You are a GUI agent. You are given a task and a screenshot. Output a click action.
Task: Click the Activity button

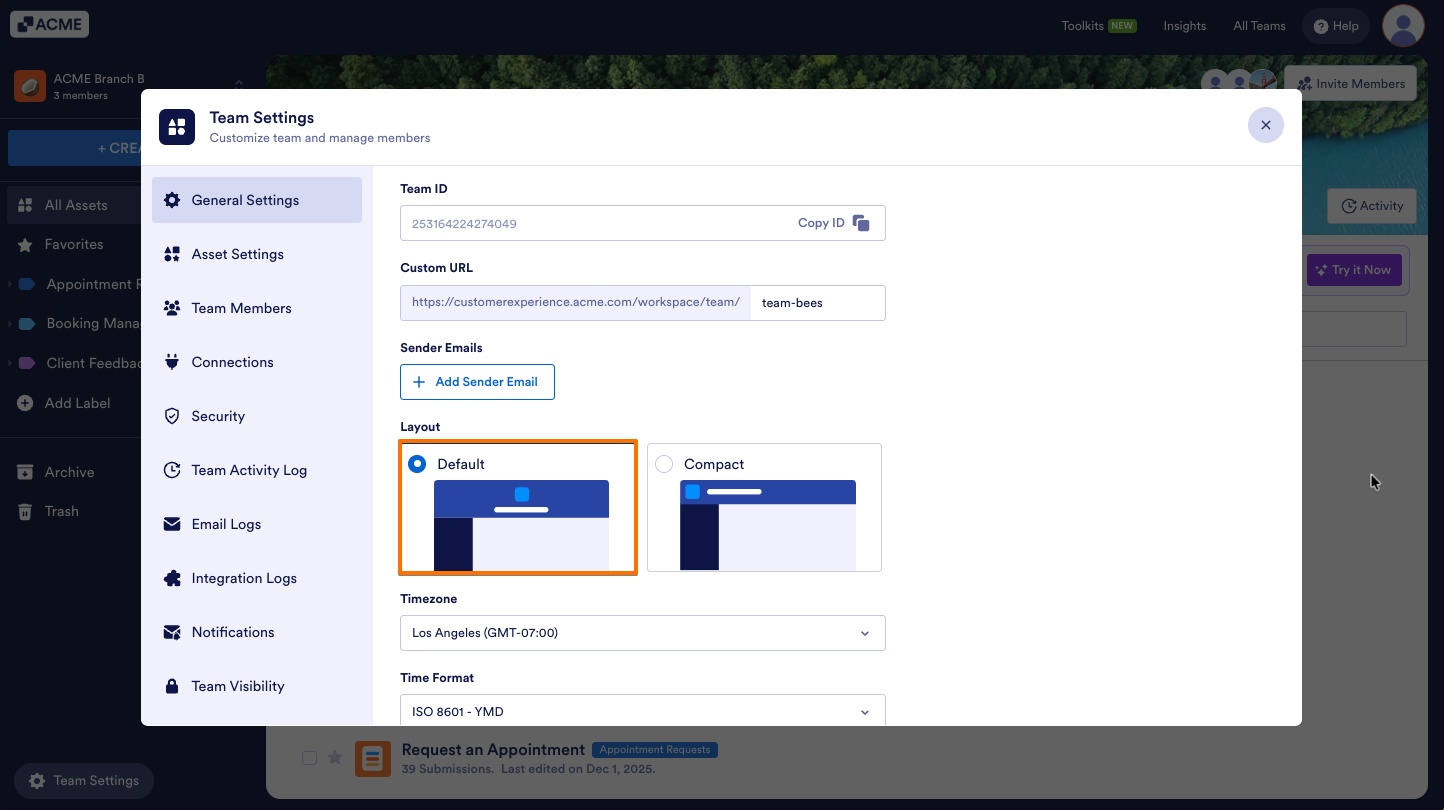[1372, 206]
